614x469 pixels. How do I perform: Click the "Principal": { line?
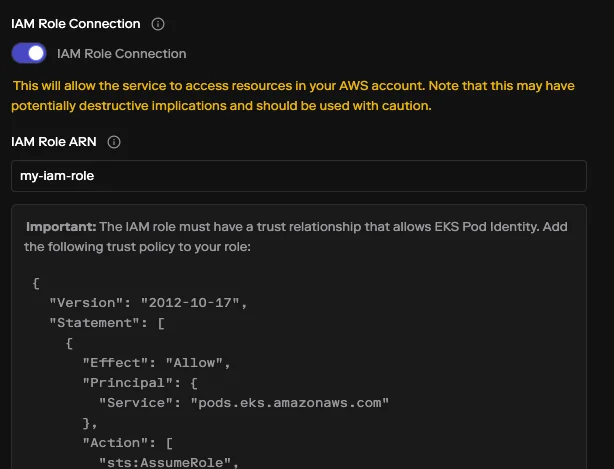tap(140, 383)
